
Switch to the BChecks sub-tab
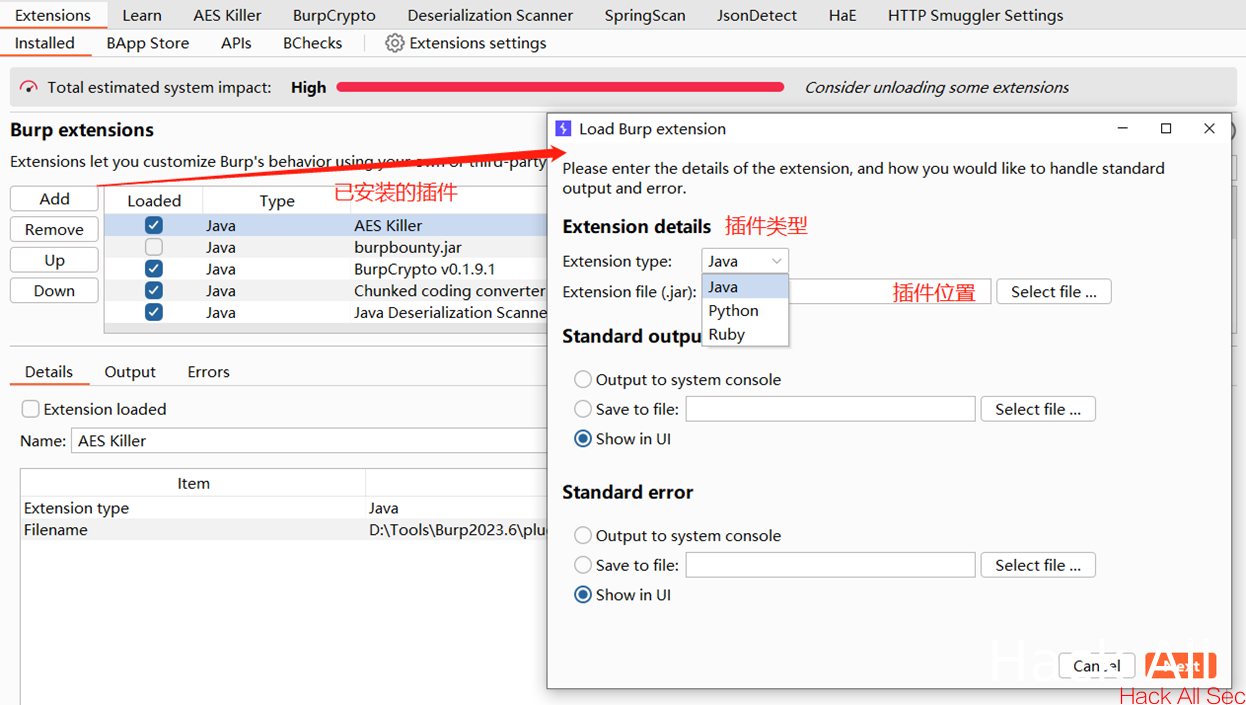tap(312, 43)
